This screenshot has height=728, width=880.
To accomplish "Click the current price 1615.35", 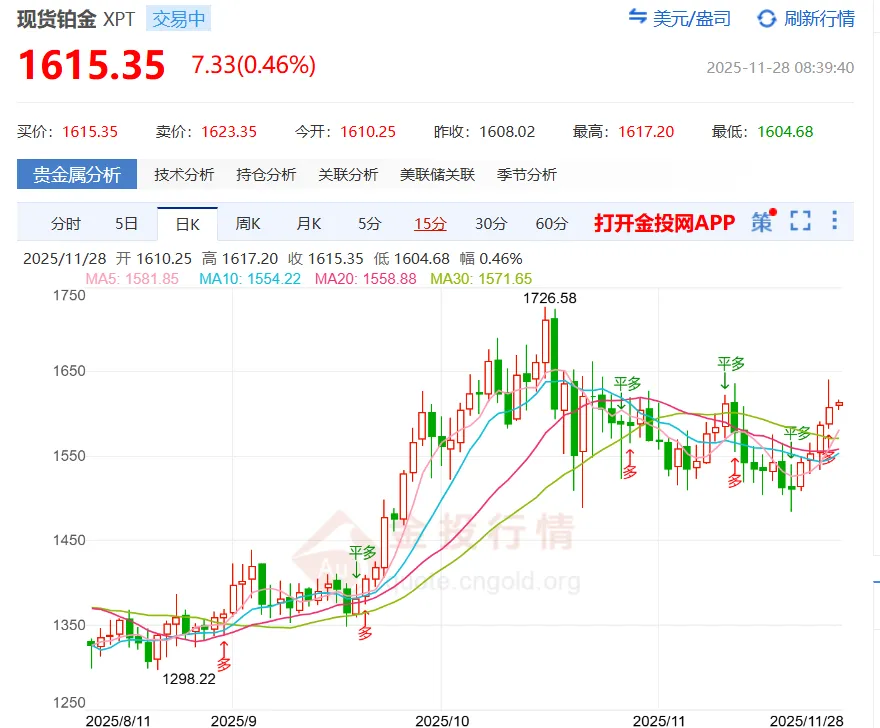I will tap(92, 65).
